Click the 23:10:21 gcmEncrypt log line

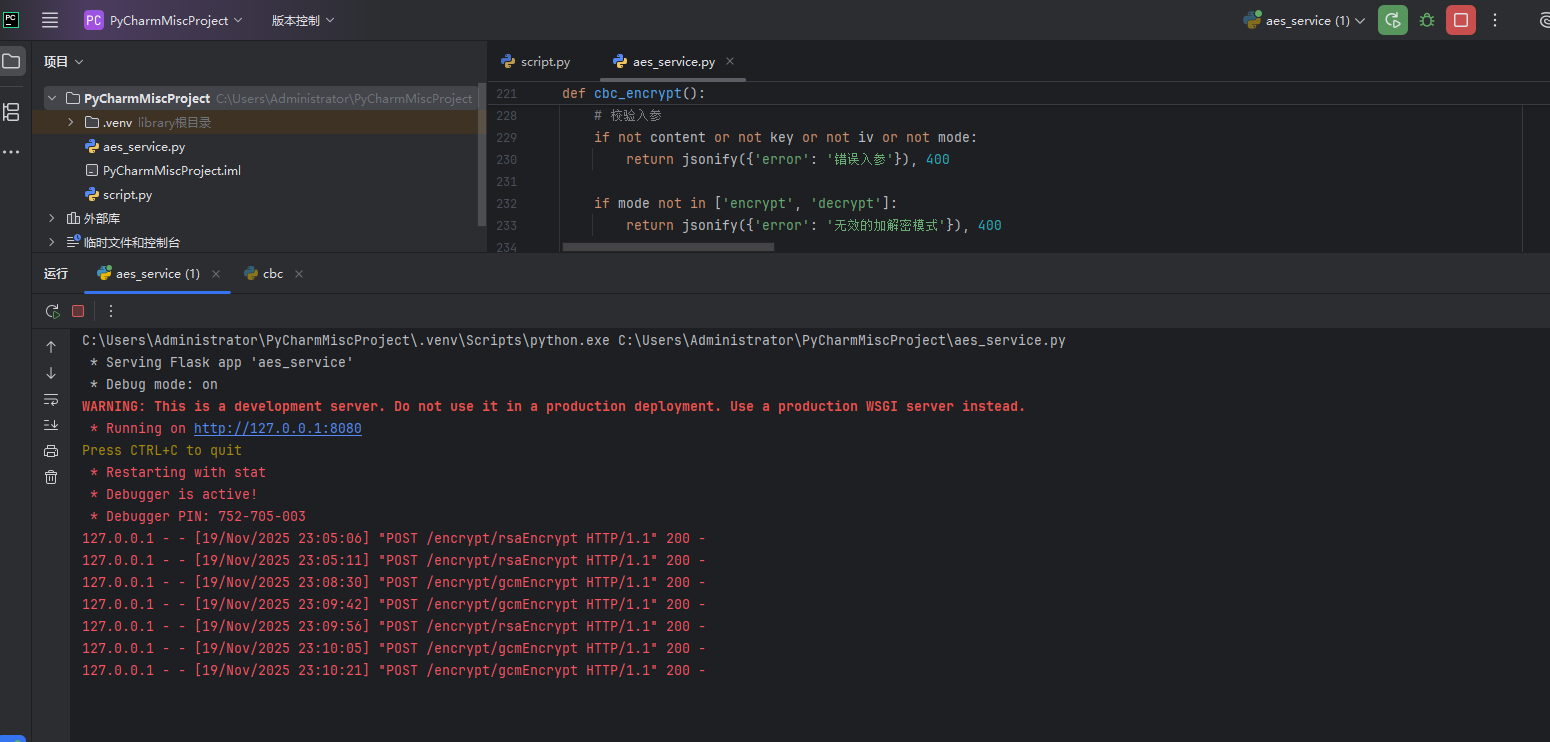[394, 670]
